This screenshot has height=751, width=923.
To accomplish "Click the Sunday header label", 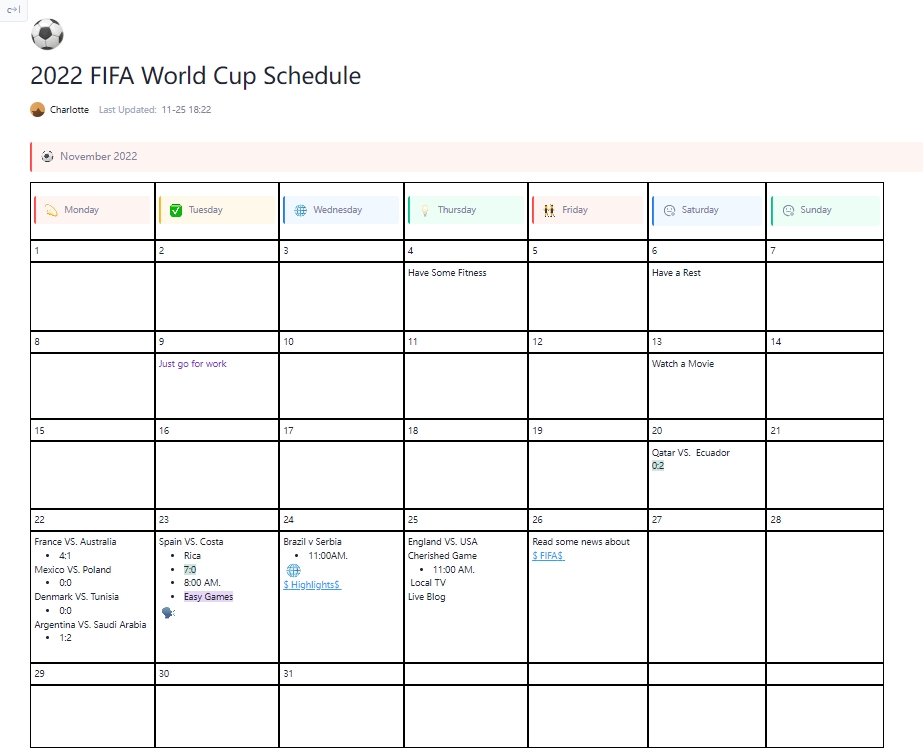I will coord(815,210).
